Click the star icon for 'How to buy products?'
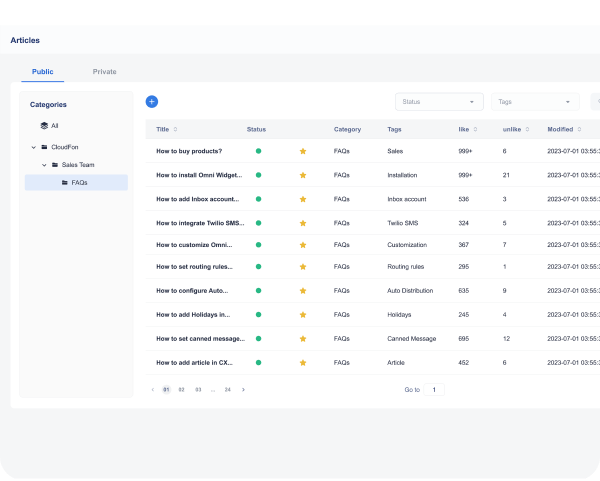600x481 pixels. coord(303,151)
